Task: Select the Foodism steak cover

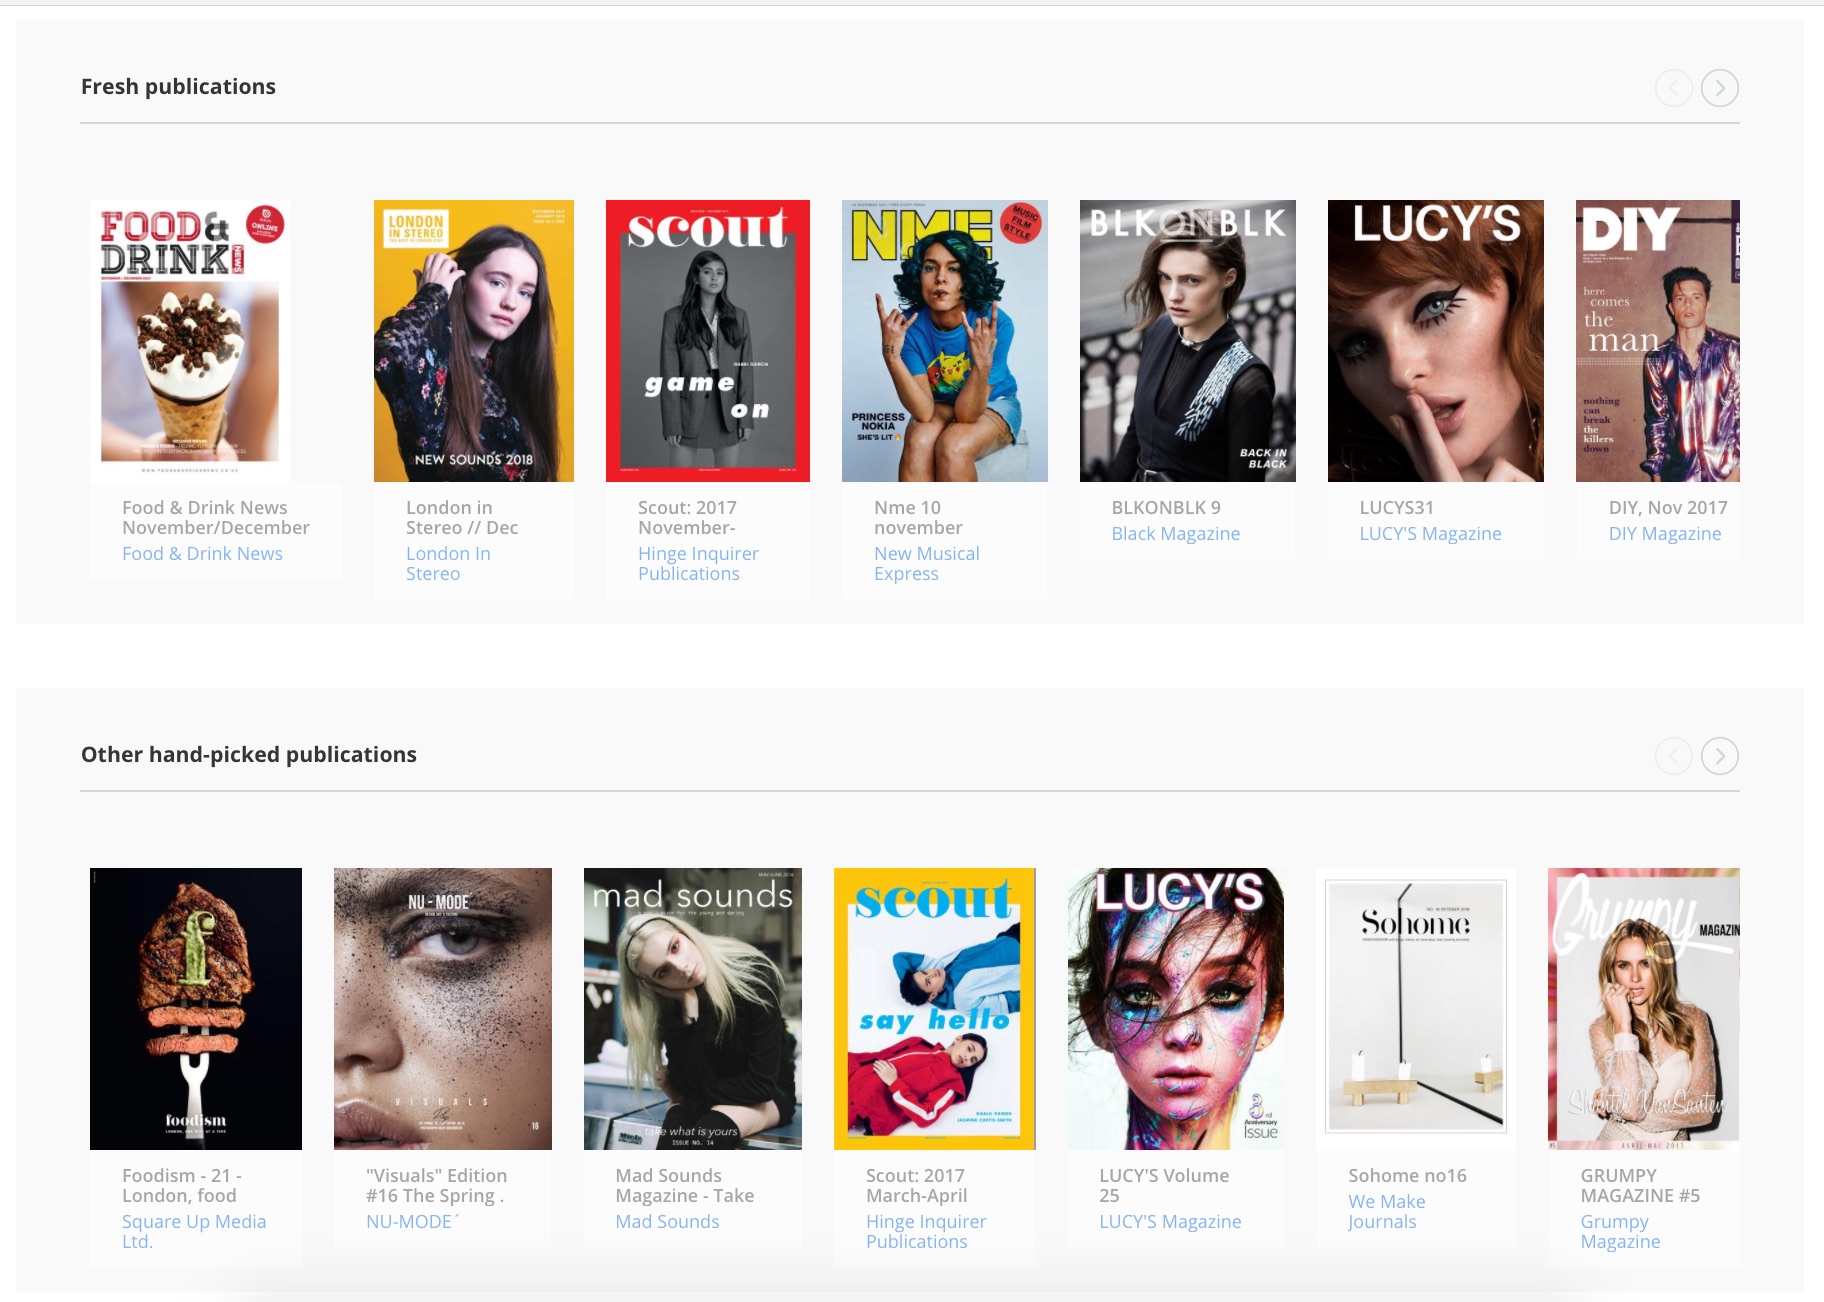Action: tap(196, 1008)
